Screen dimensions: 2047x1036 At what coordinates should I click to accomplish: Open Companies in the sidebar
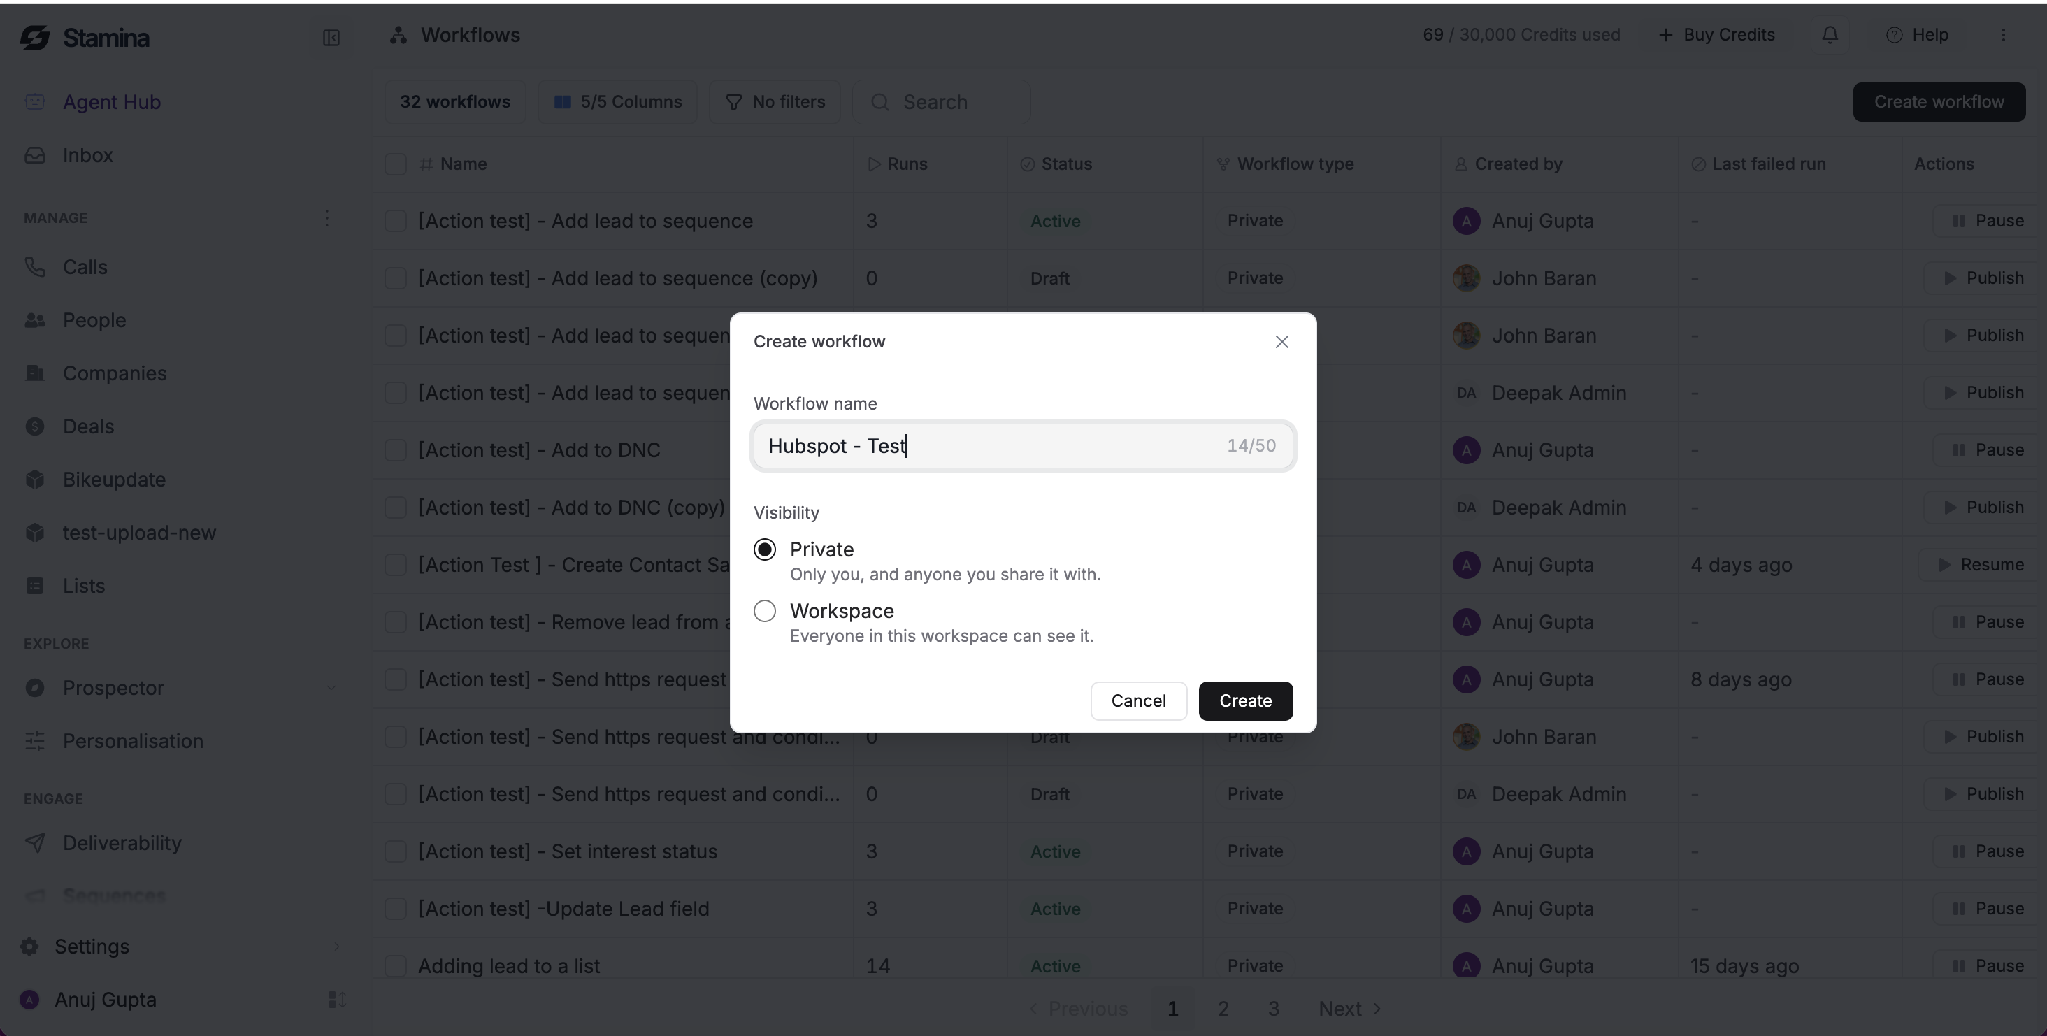tap(114, 373)
